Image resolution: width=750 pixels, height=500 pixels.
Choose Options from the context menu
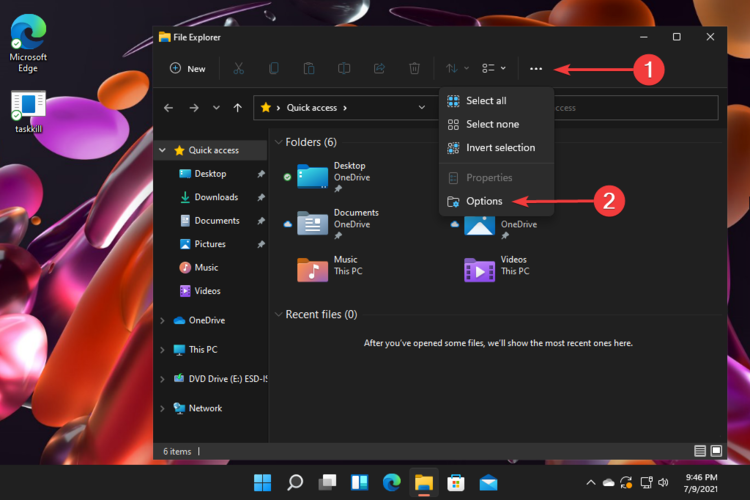tap(484, 201)
